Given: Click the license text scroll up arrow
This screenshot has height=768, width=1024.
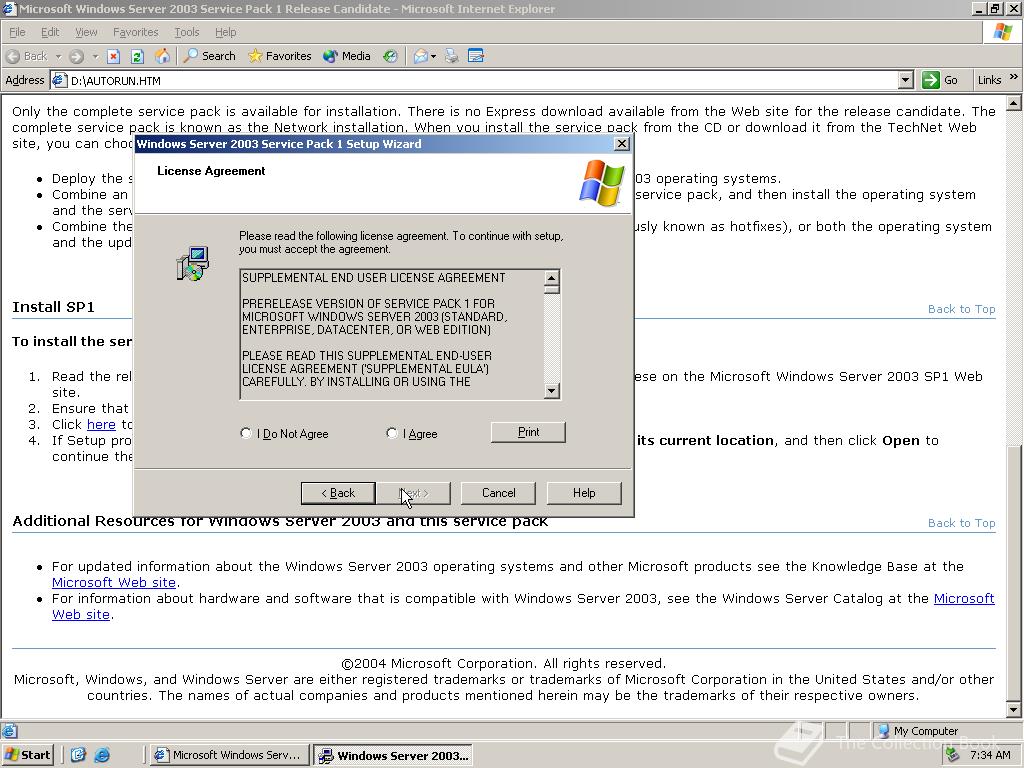Looking at the screenshot, I should 552,278.
